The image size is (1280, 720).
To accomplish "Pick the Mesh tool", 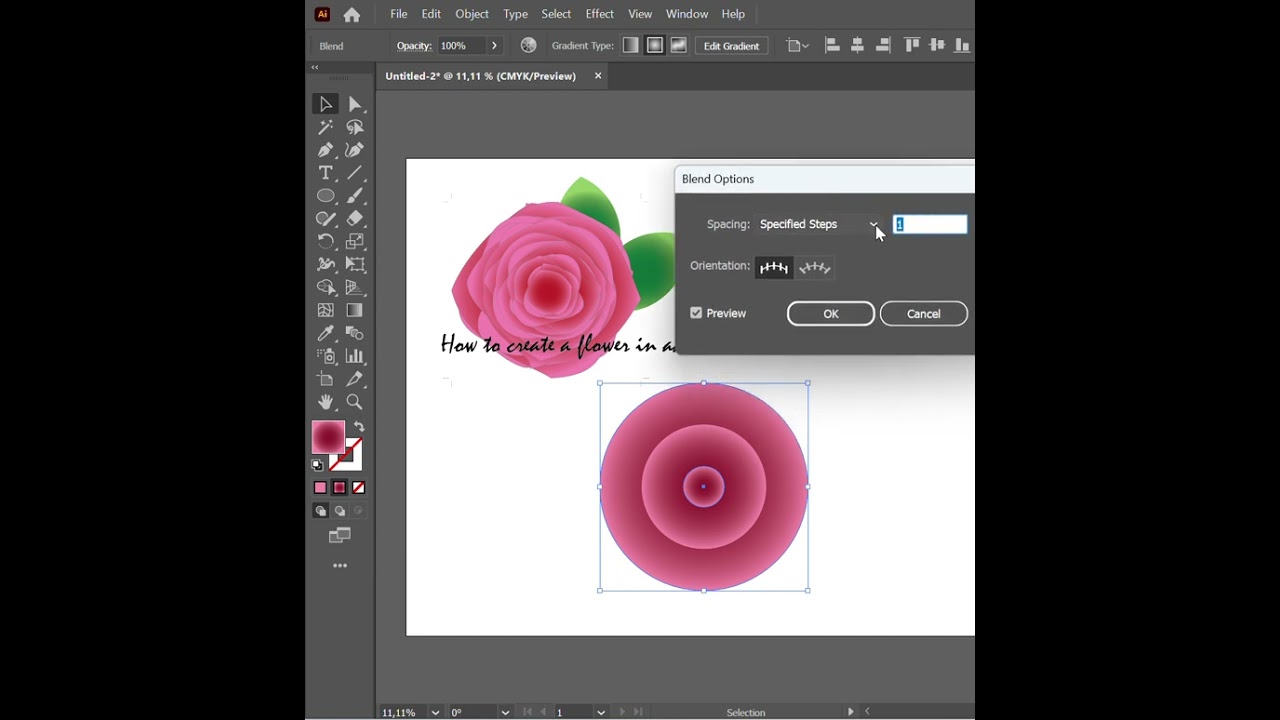I will point(325,310).
